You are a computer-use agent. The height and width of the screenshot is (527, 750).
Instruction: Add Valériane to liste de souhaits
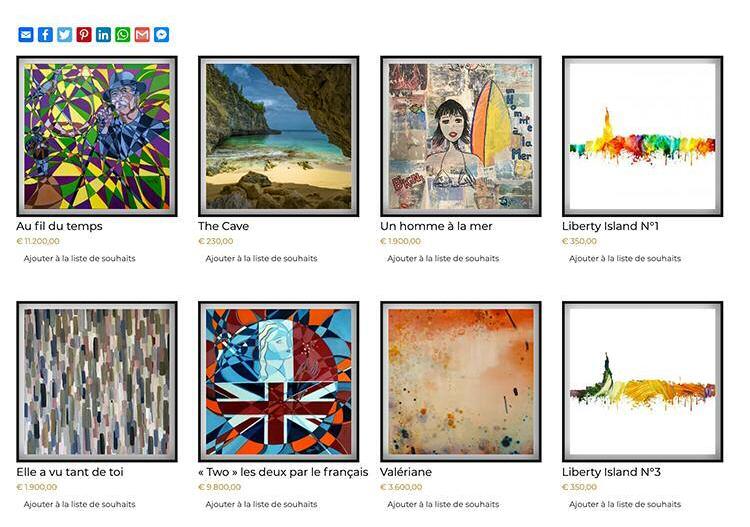click(x=443, y=504)
